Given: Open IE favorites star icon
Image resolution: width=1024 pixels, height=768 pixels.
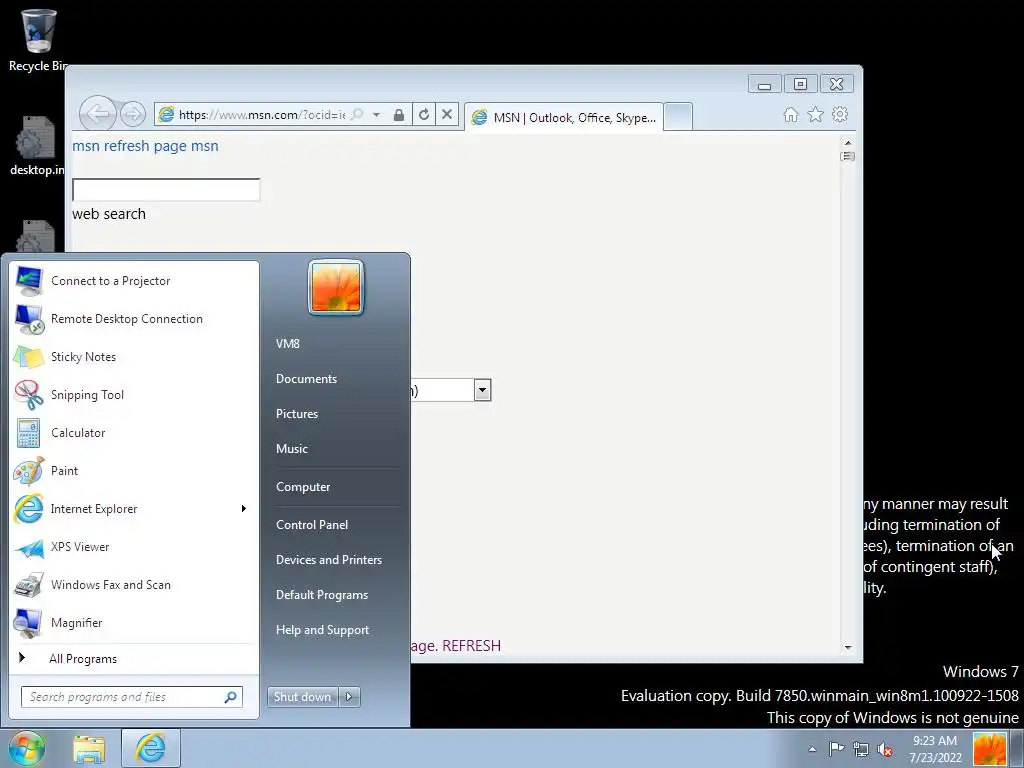Looking at the screenshot, I should (816, 115).
